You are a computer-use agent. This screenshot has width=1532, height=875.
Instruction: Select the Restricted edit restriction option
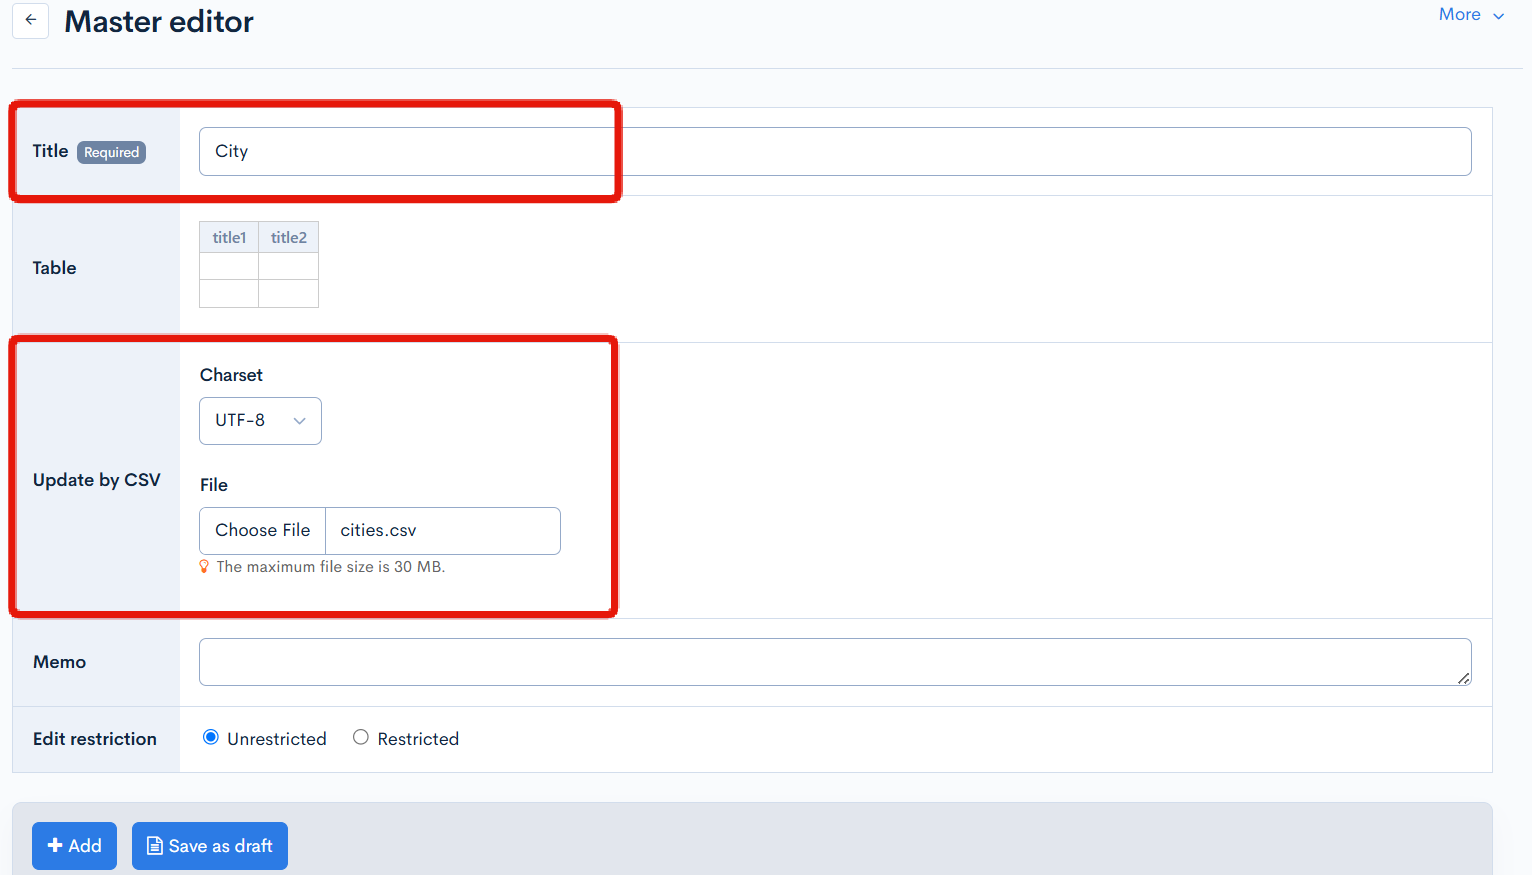(360, 737)
